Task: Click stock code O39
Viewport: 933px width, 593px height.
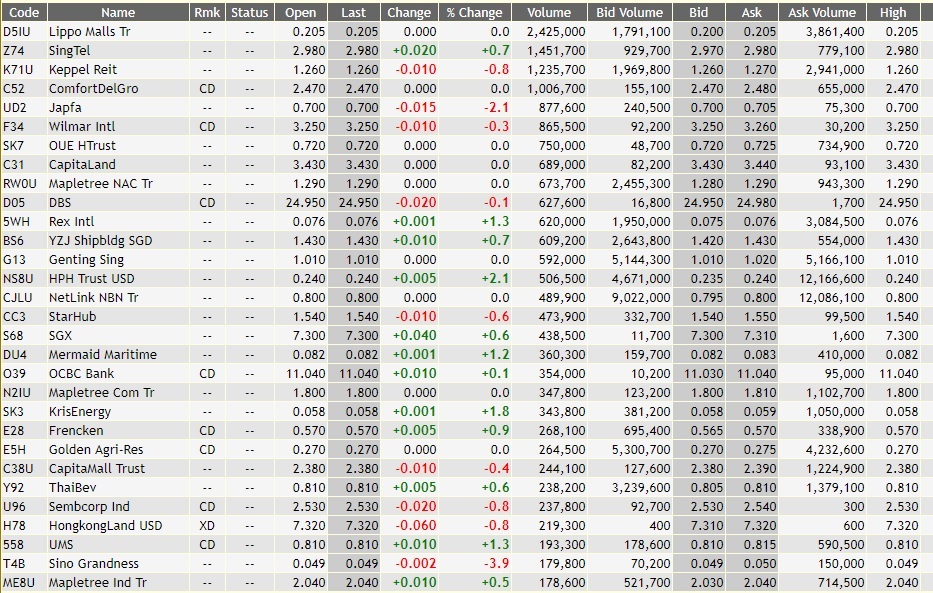Action: coord(14,374)
